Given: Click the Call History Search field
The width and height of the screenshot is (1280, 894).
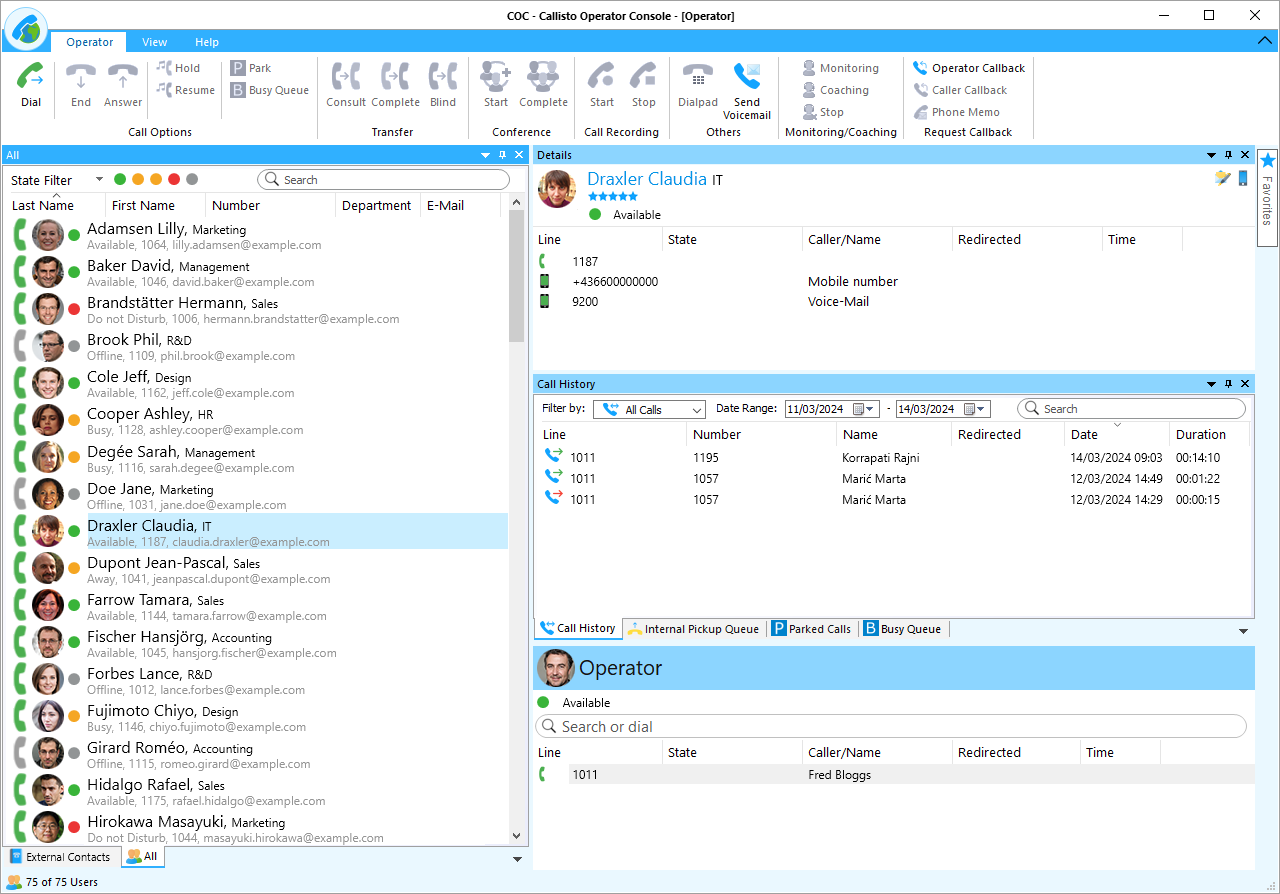Looking at the screenshot, I should (x=1132, y=409).
